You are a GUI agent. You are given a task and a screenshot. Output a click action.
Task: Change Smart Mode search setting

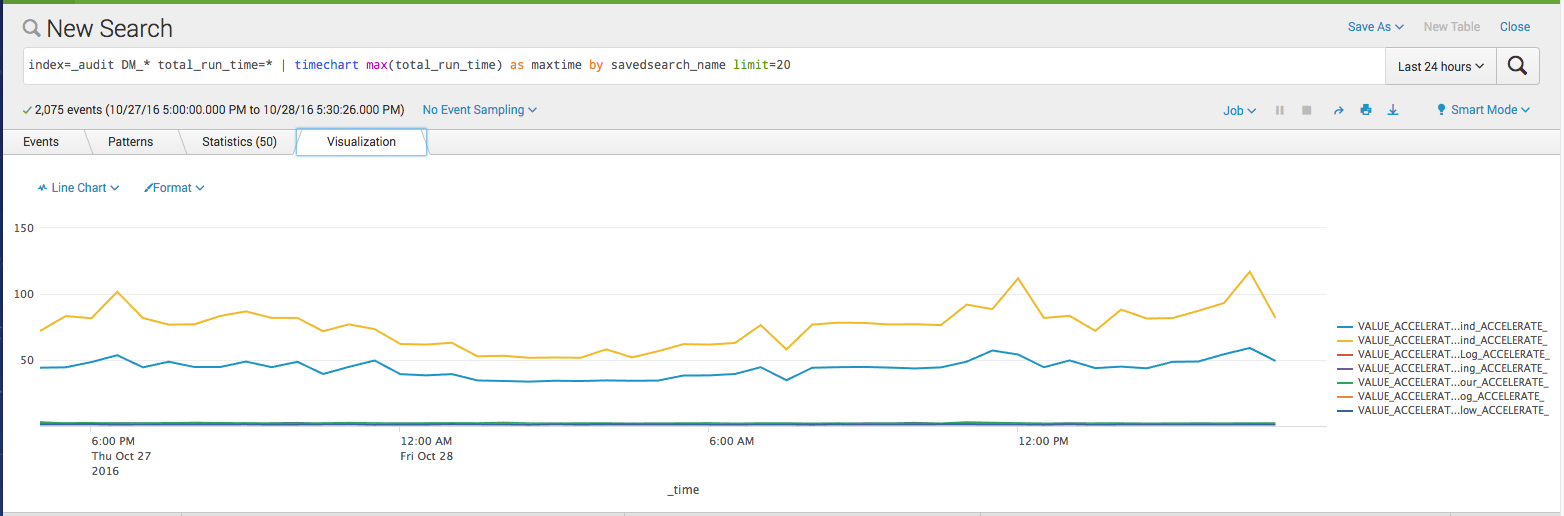1483,110
